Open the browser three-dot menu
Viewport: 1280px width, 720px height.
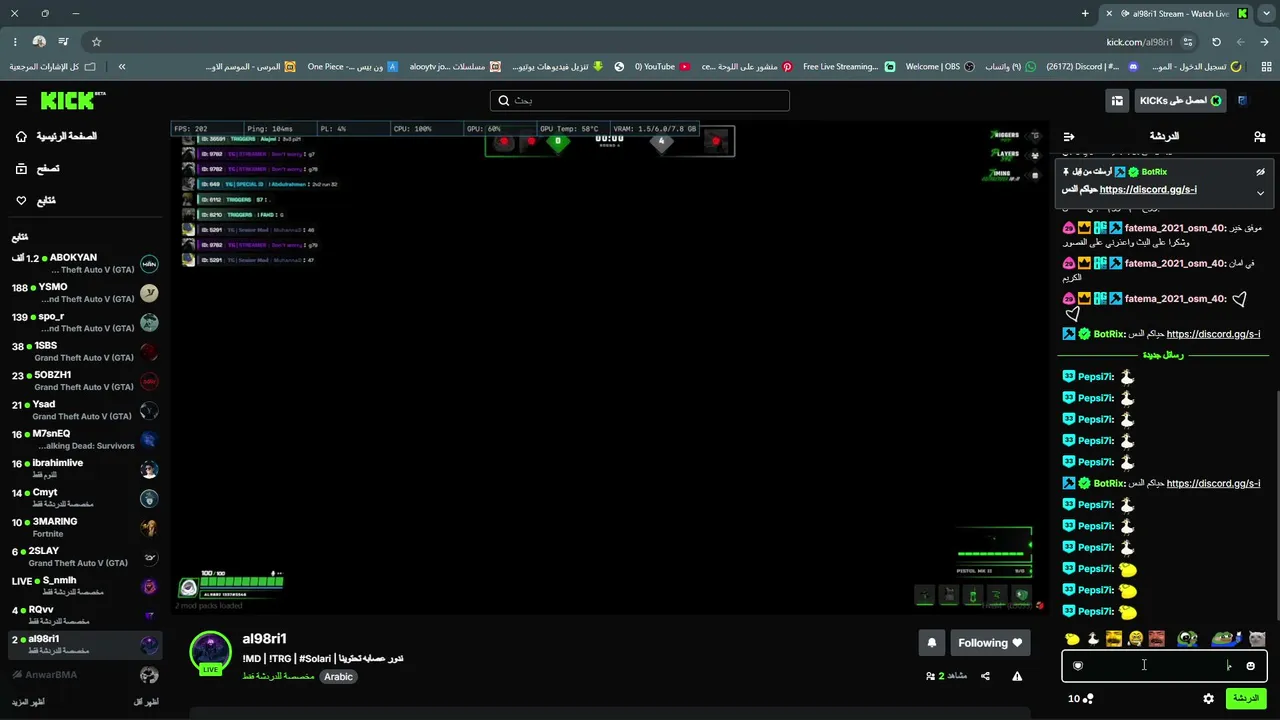(15, 42)
